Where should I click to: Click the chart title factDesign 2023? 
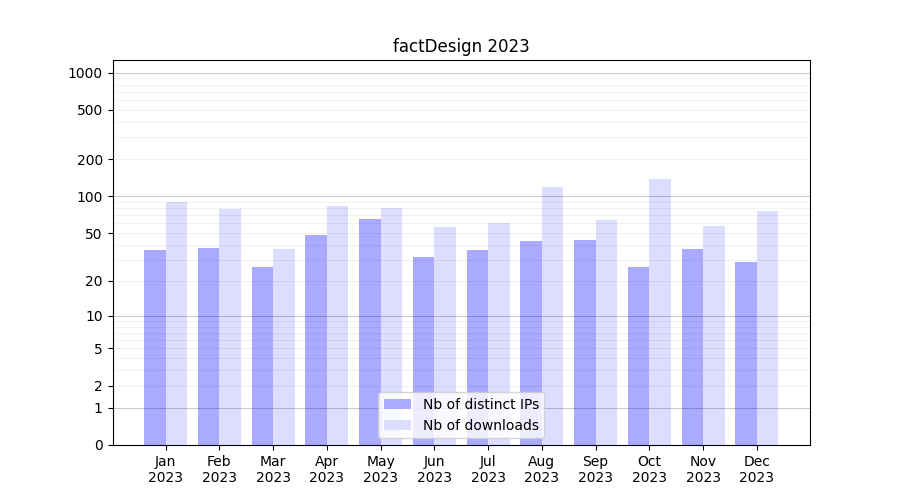pyautogui.click(x=460, y=46)
